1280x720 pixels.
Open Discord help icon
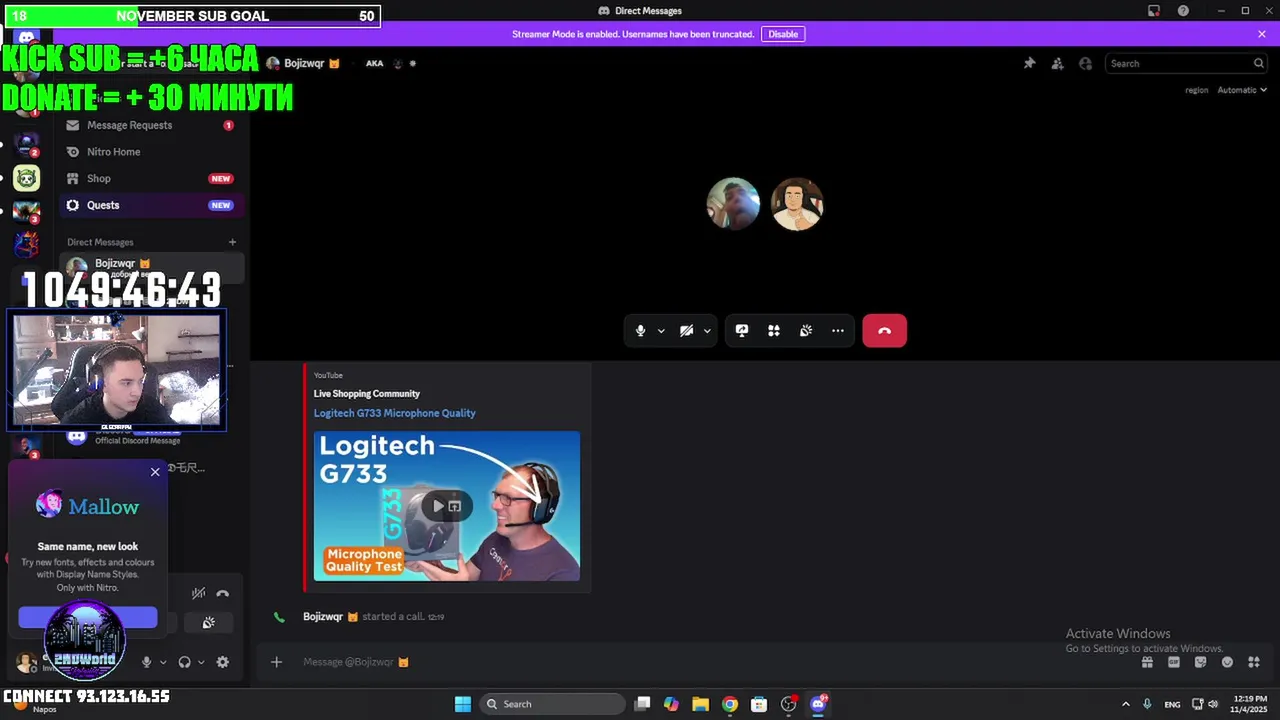click(x=1184, y=11)
